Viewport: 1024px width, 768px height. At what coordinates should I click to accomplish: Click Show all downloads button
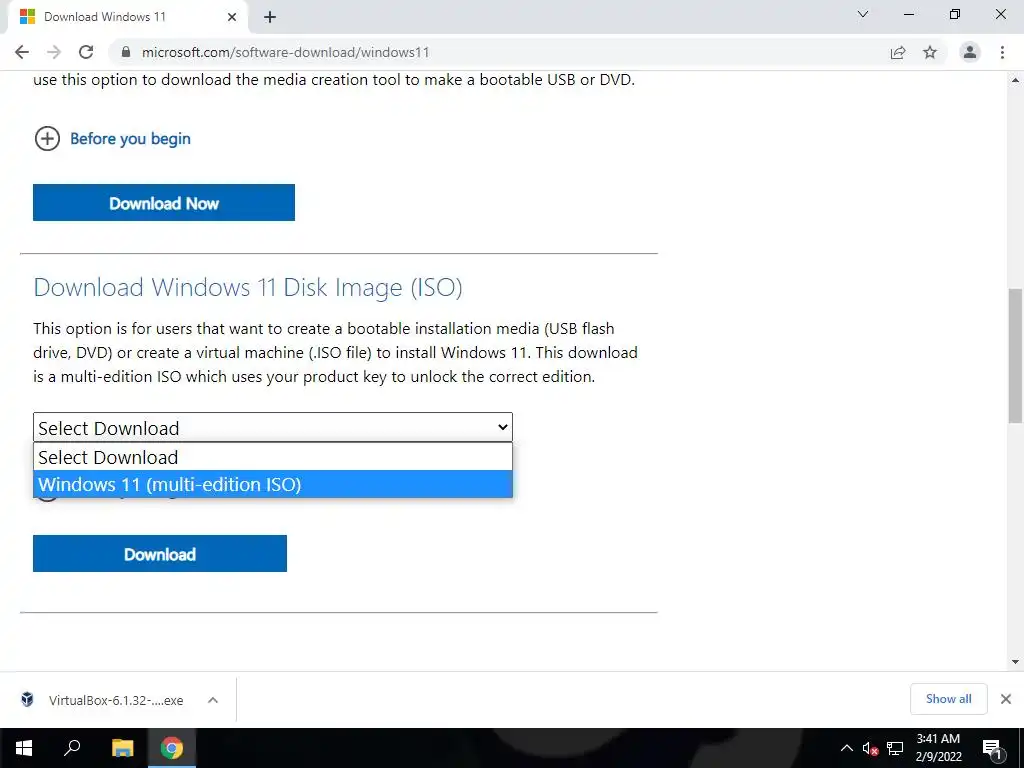948,699
